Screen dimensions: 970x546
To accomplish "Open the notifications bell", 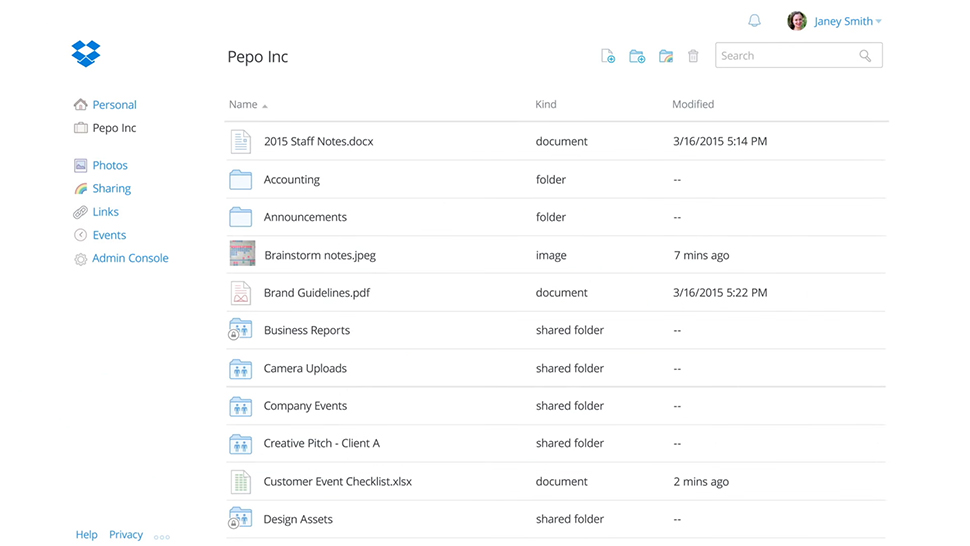I will (x=754, y=21).
